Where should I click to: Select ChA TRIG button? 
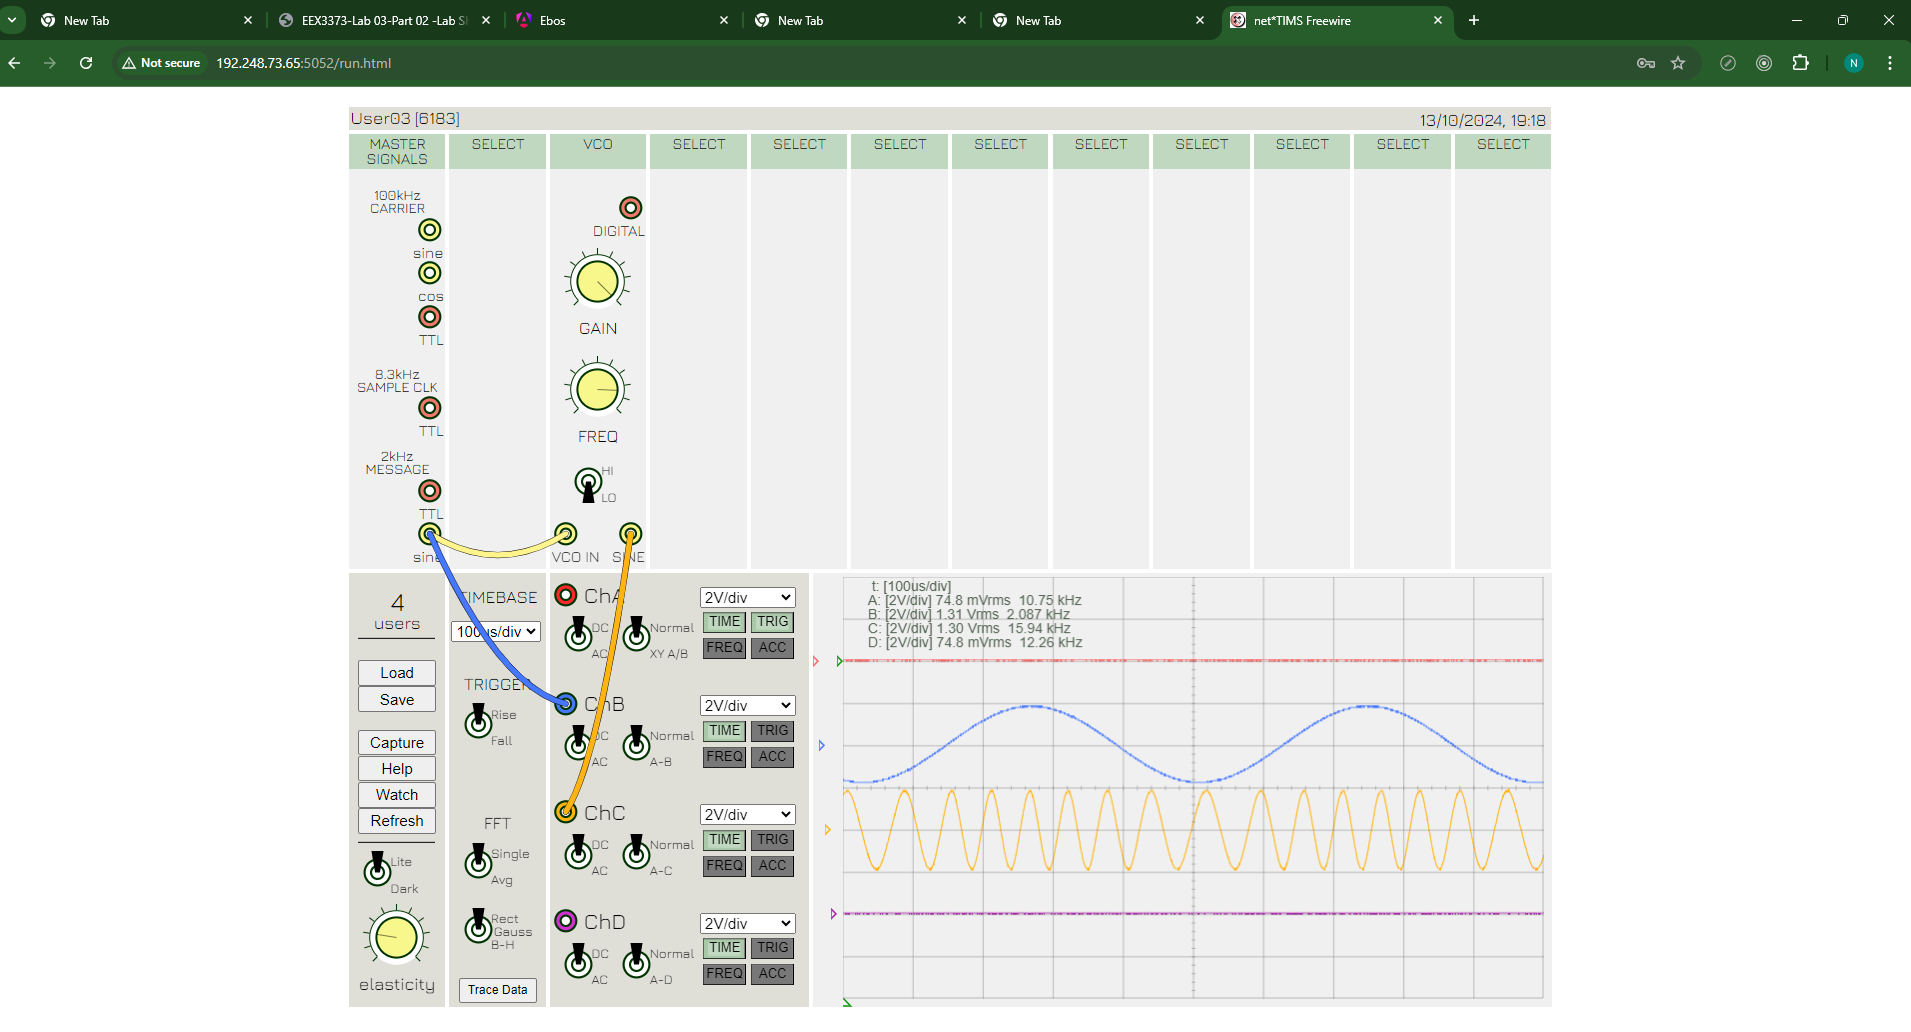[x=772, y=622]
